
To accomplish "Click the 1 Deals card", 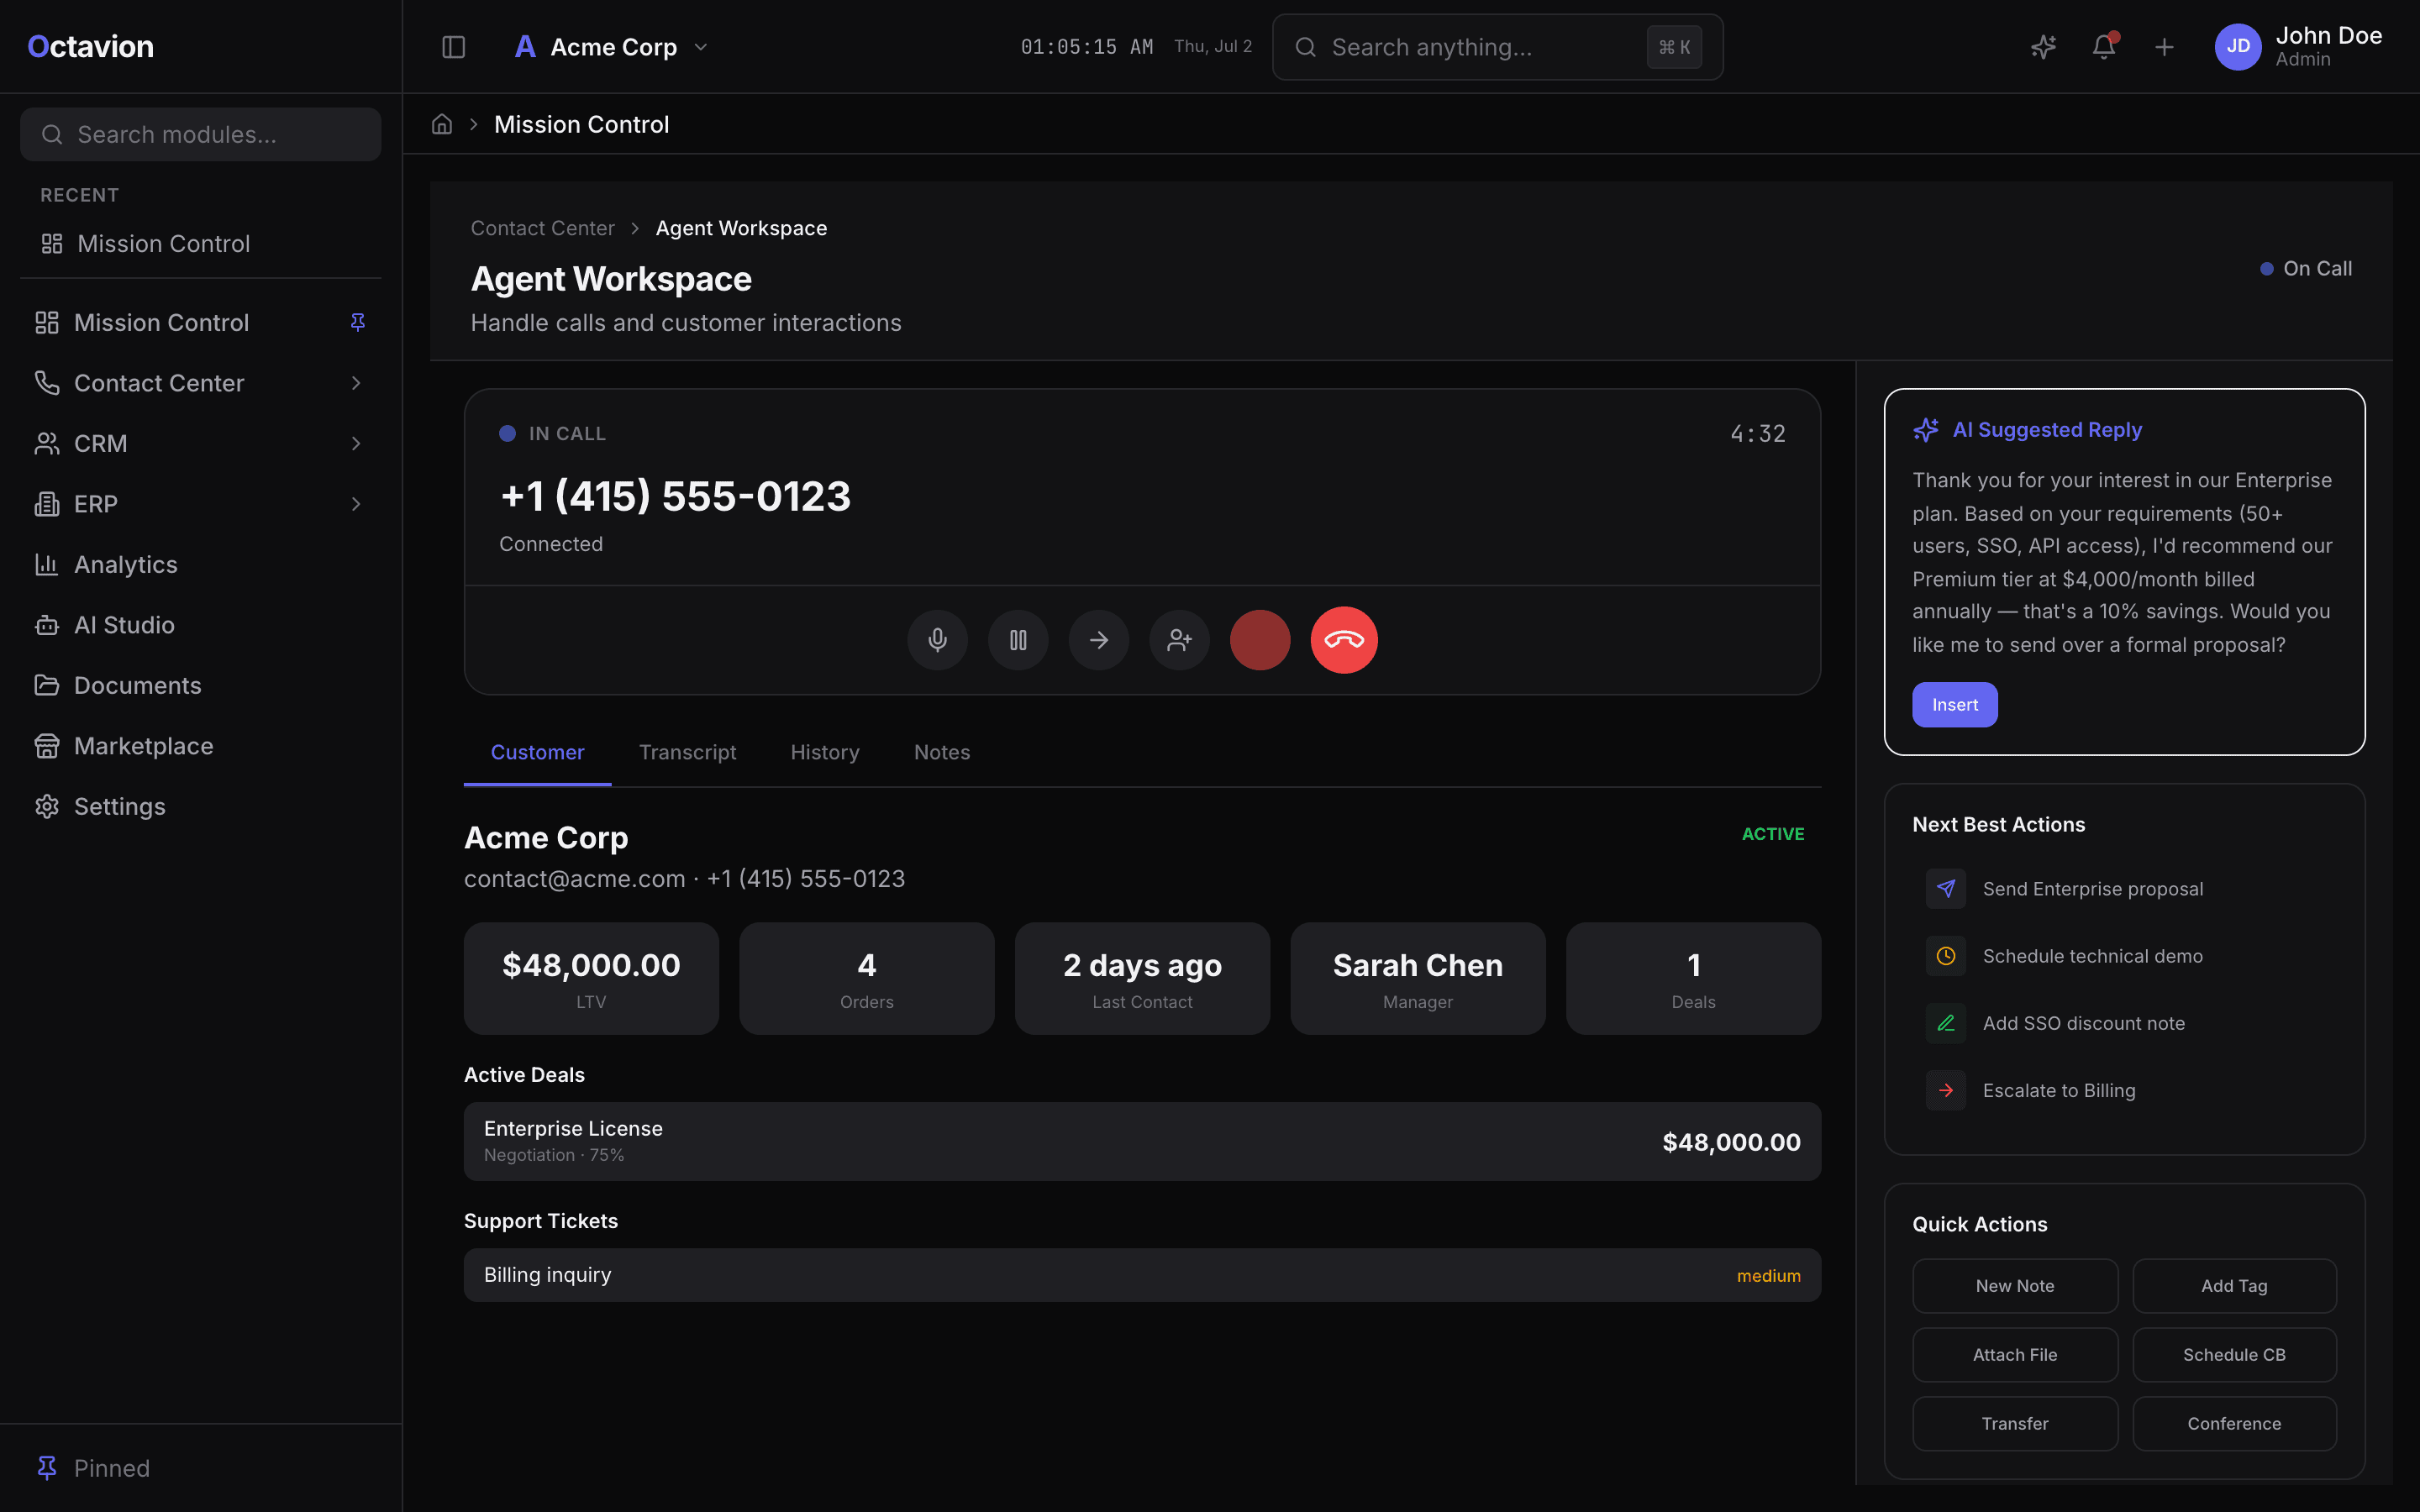I will click(1694, 978).
